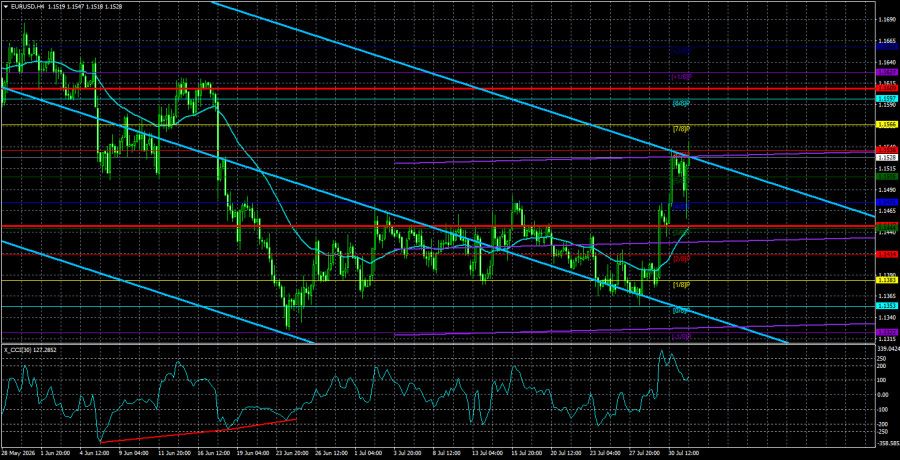Select the [-1/8]P Murrey level label

pos(681,336)
